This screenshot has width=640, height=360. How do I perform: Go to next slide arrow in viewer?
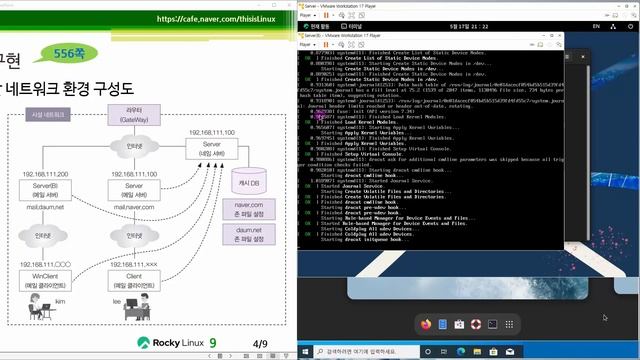(x=230, y=356)
